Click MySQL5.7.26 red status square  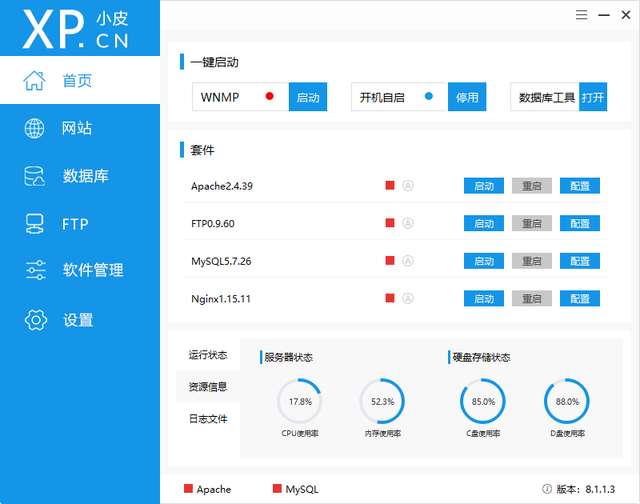coord(390,260)
